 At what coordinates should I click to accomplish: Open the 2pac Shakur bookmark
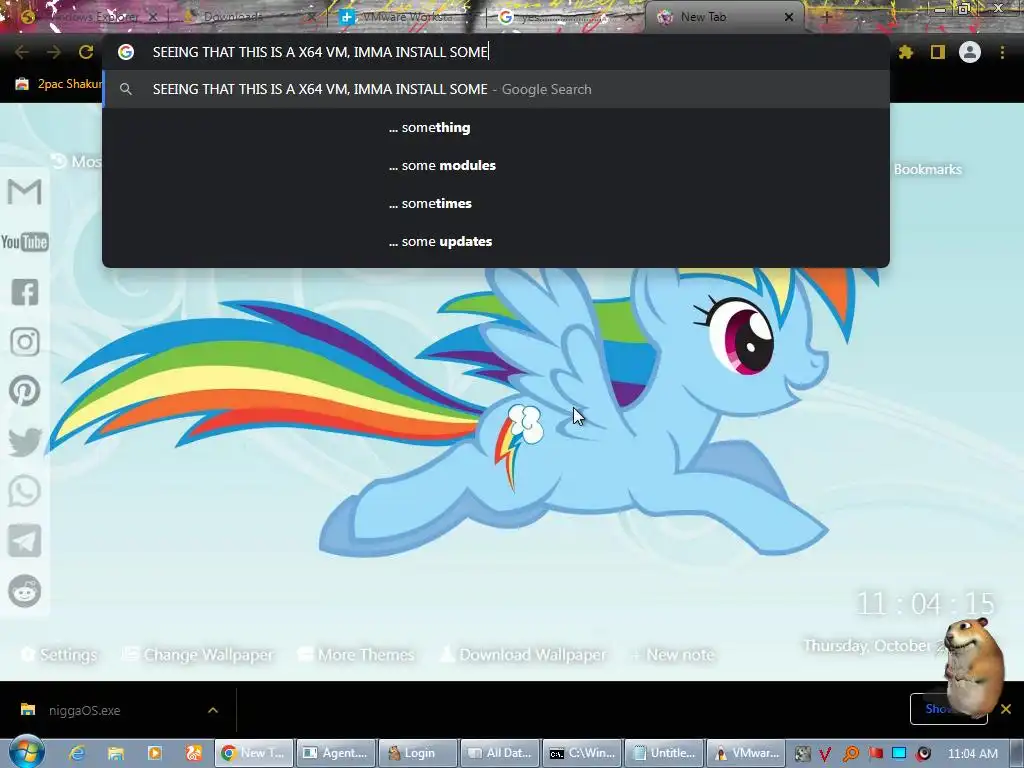click(57, 84)
